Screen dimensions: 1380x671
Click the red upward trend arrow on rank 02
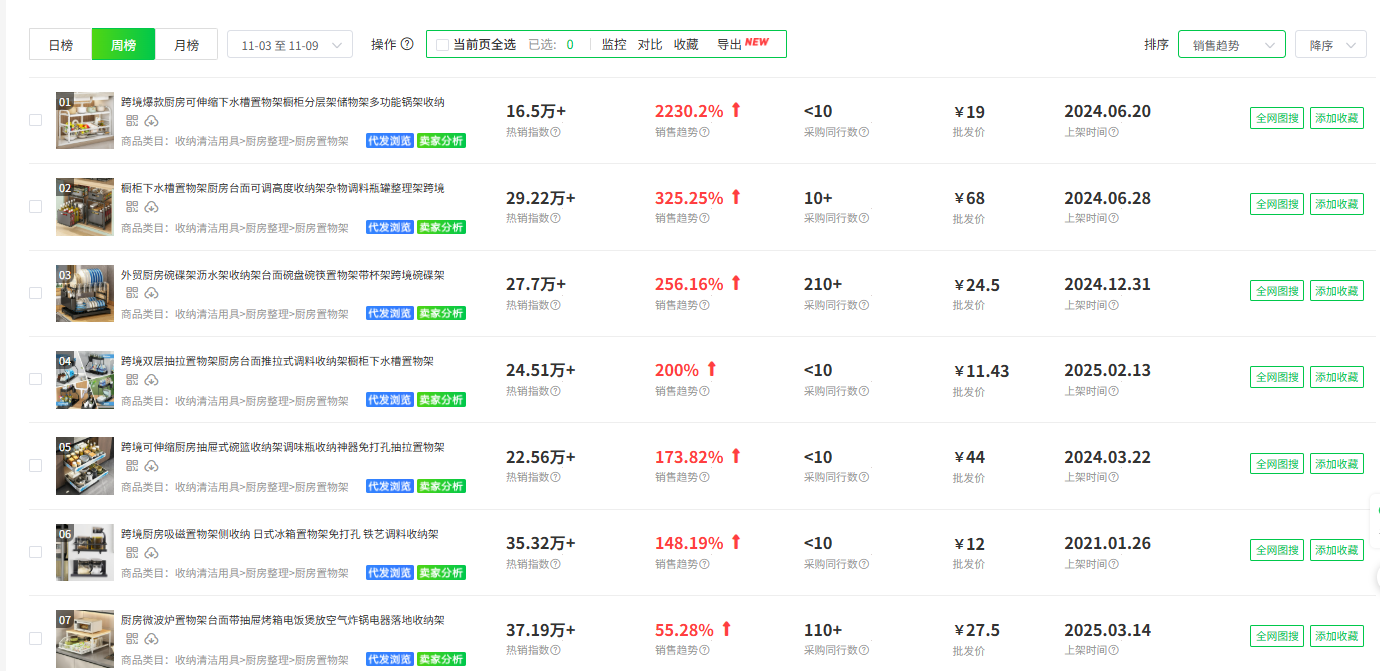tap(736, 196)
